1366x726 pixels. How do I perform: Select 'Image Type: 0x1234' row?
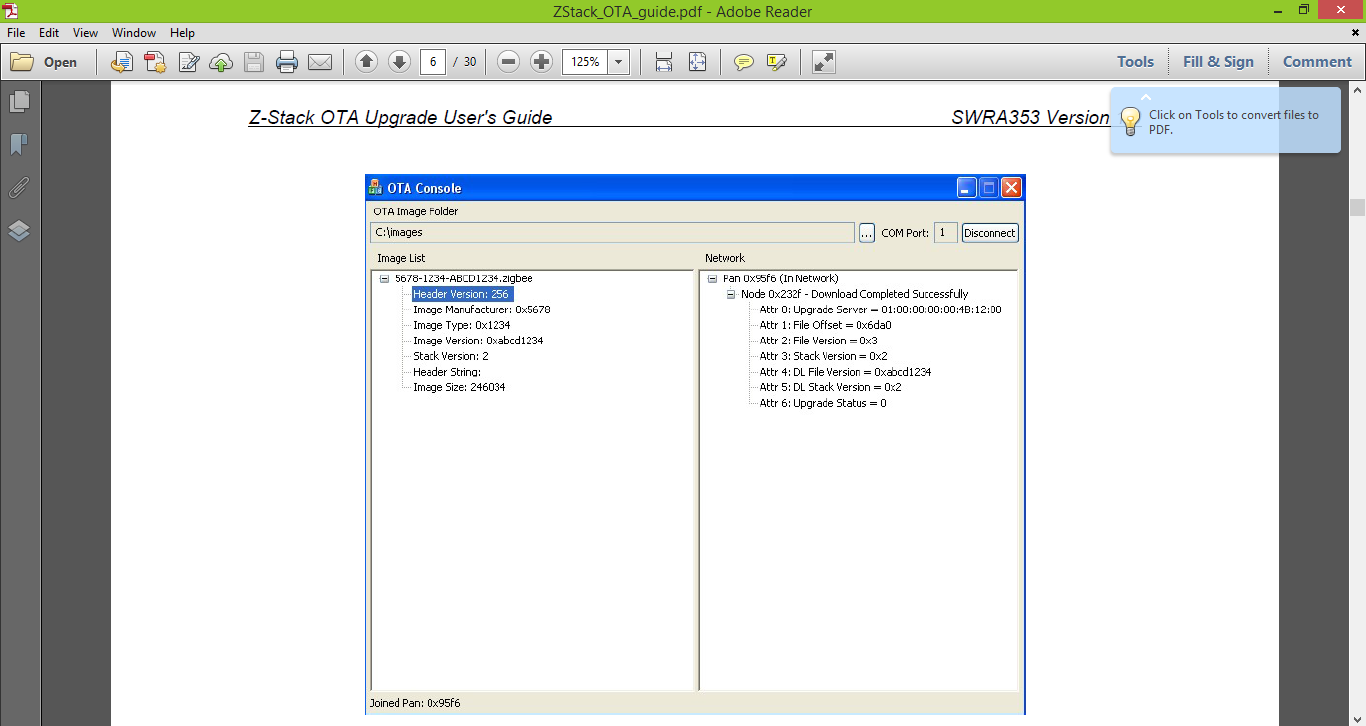click(x=462, y=325)
